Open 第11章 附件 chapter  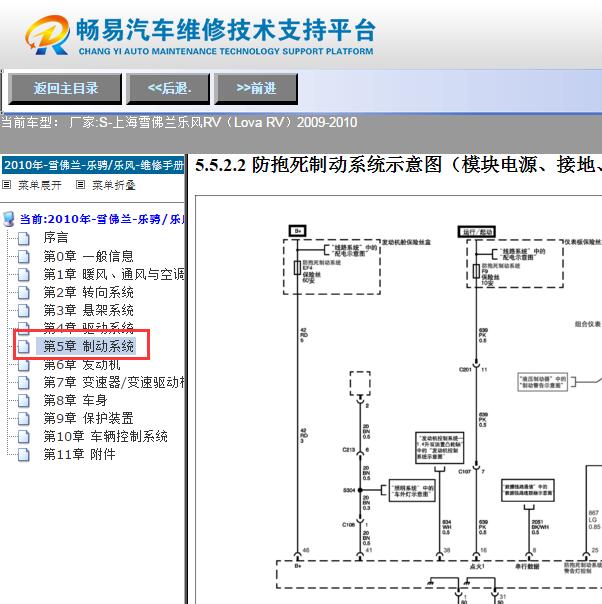[79, 454]
